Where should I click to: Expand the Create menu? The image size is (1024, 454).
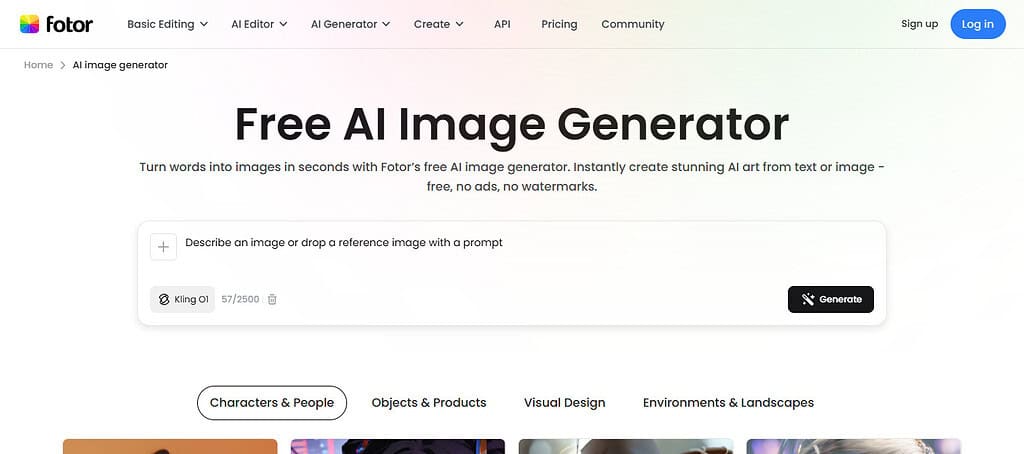(439, 24)
